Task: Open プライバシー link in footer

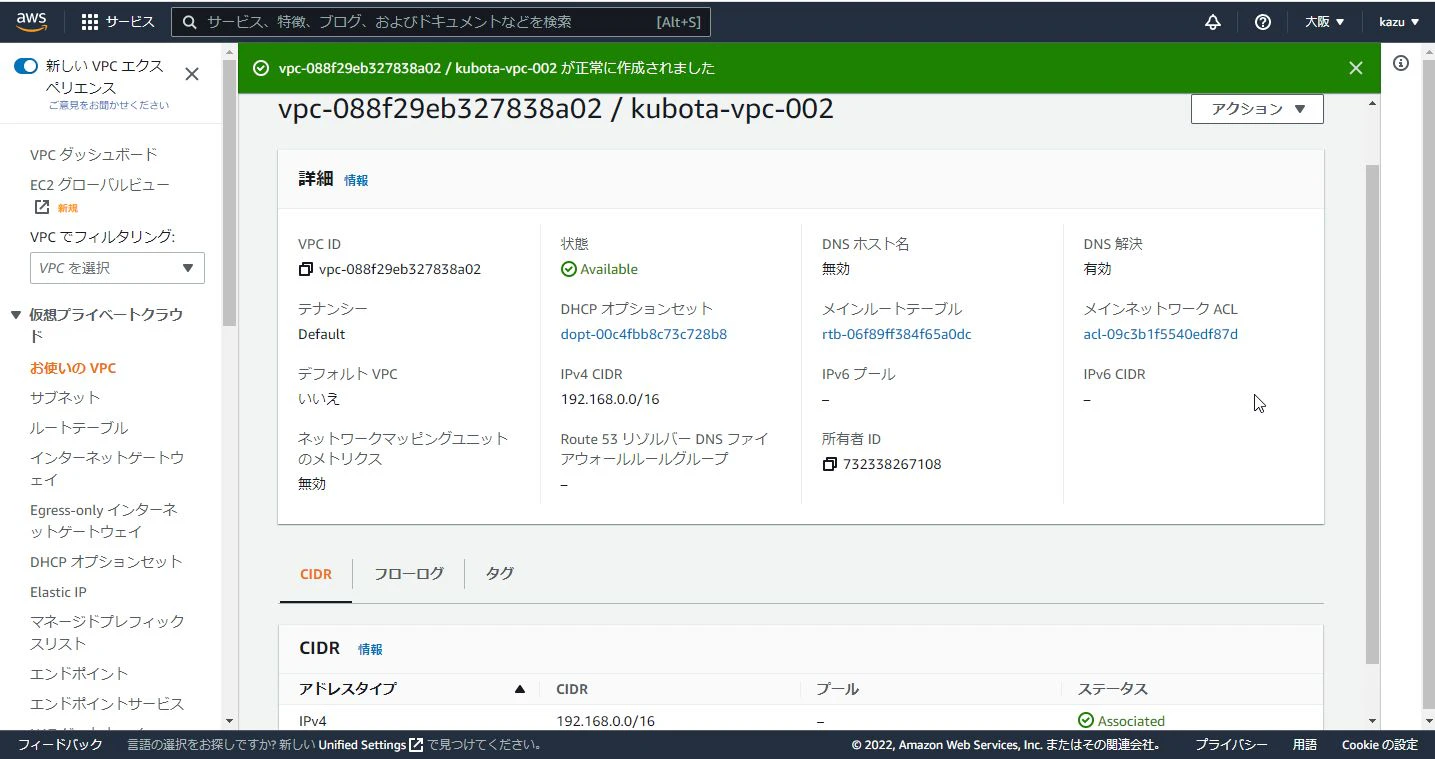Action: click(x=1231, y=745)
